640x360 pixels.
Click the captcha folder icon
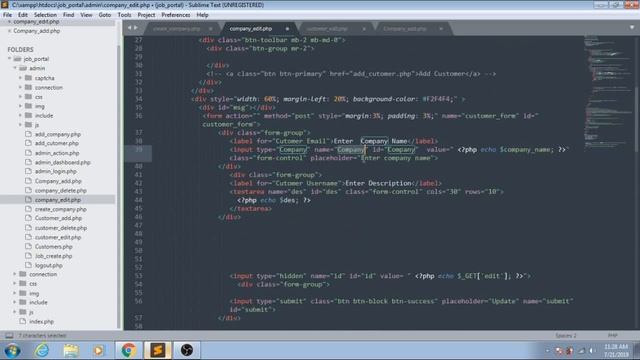[28, 78]
